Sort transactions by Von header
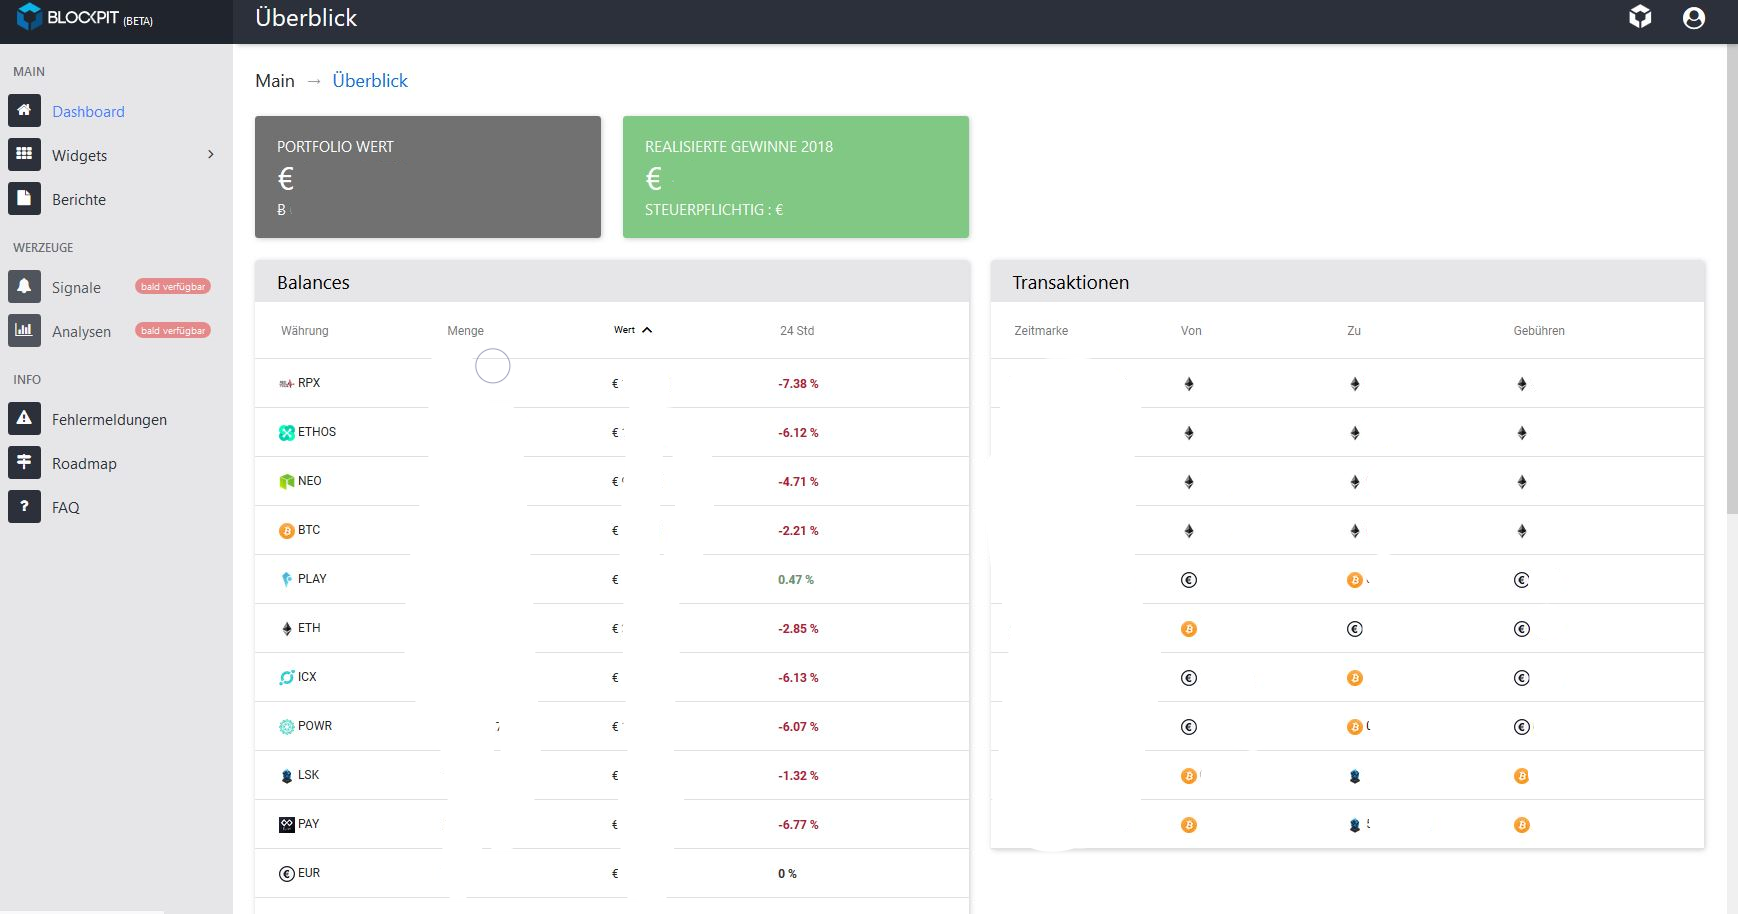The image size is (1738, 914). pyautogui.click(x=1191, y=331)
